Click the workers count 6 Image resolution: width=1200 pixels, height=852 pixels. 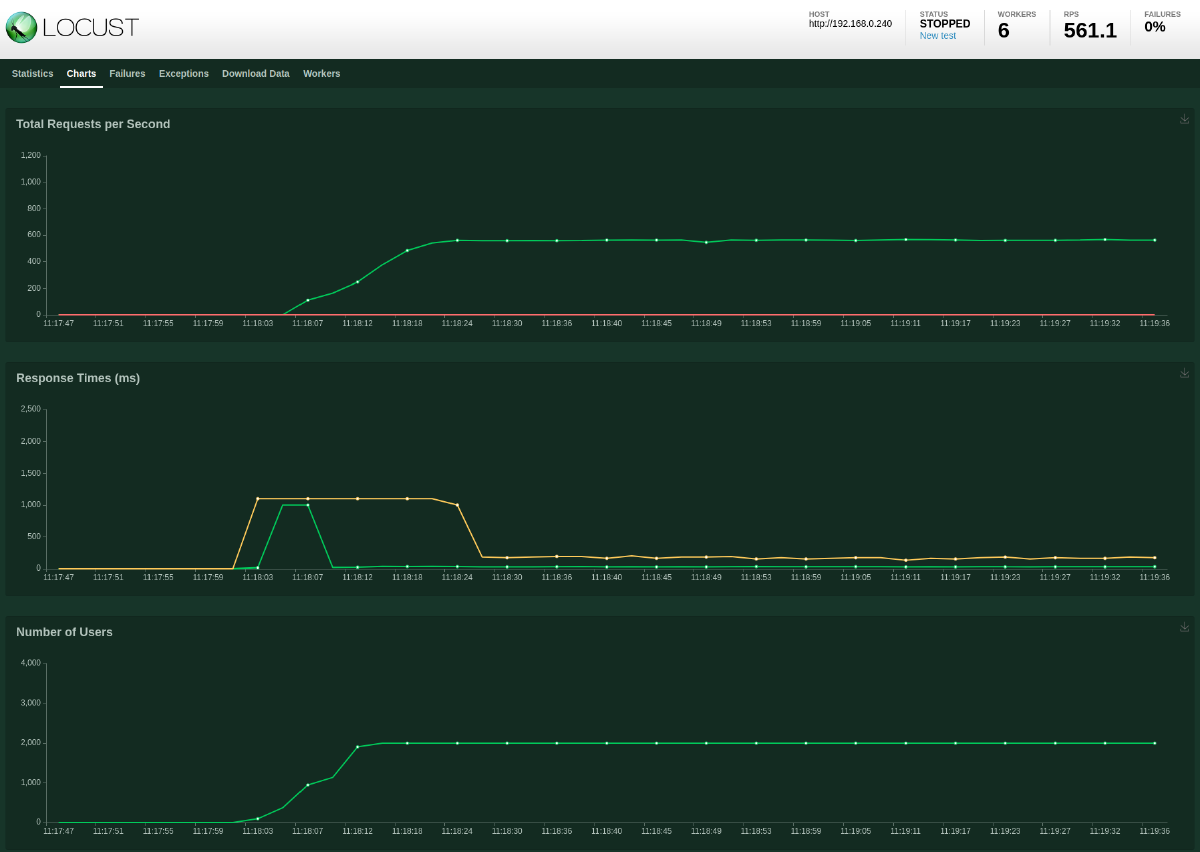[x=1003, y=30]
